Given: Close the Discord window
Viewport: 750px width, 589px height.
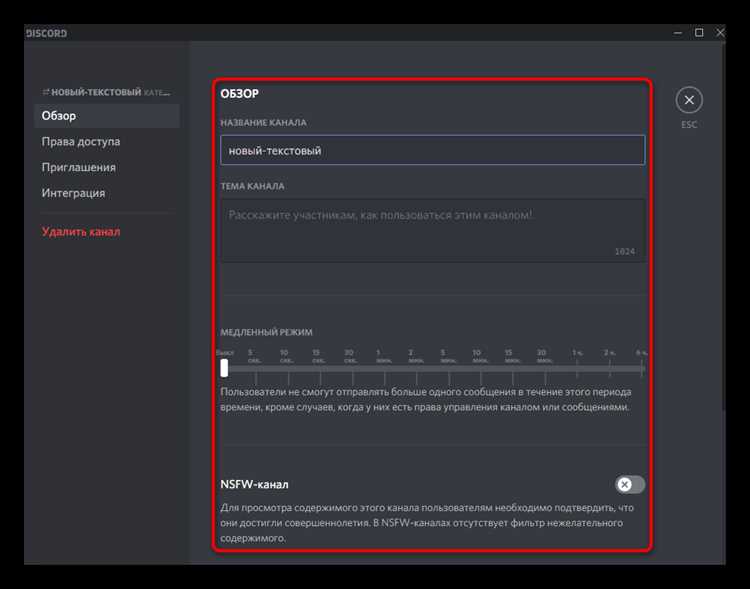Looking at the screenshot, I should (x=720, y=33).
